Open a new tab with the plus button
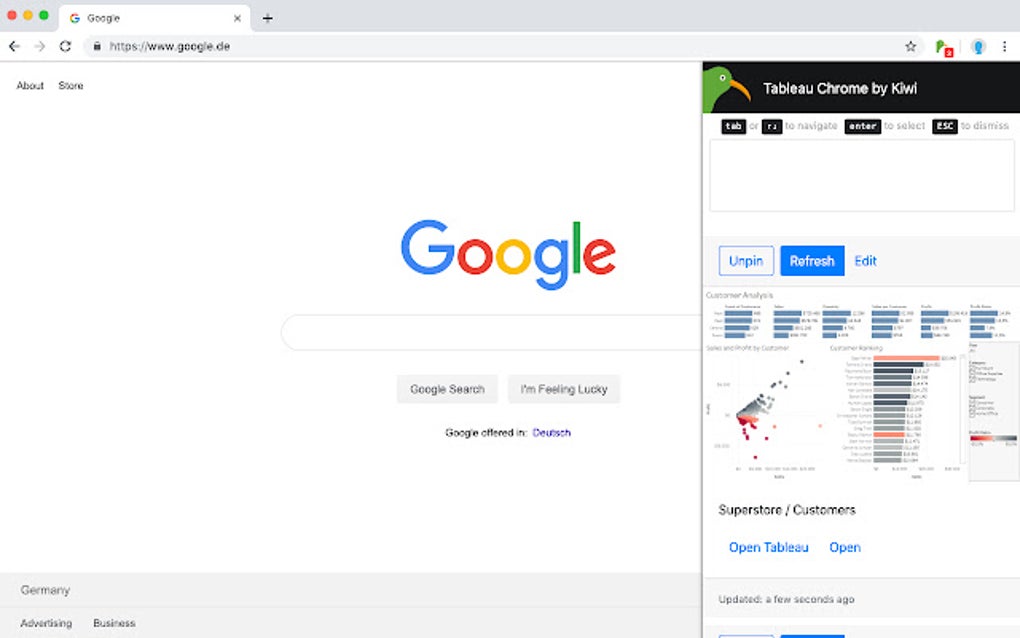 click(267, 18)
